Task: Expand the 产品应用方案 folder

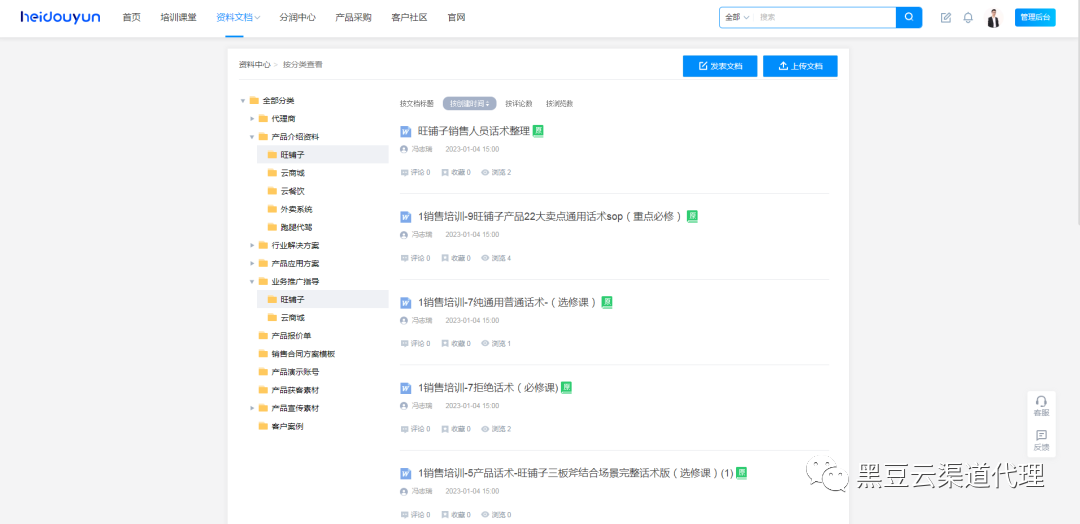Action: 252,263
